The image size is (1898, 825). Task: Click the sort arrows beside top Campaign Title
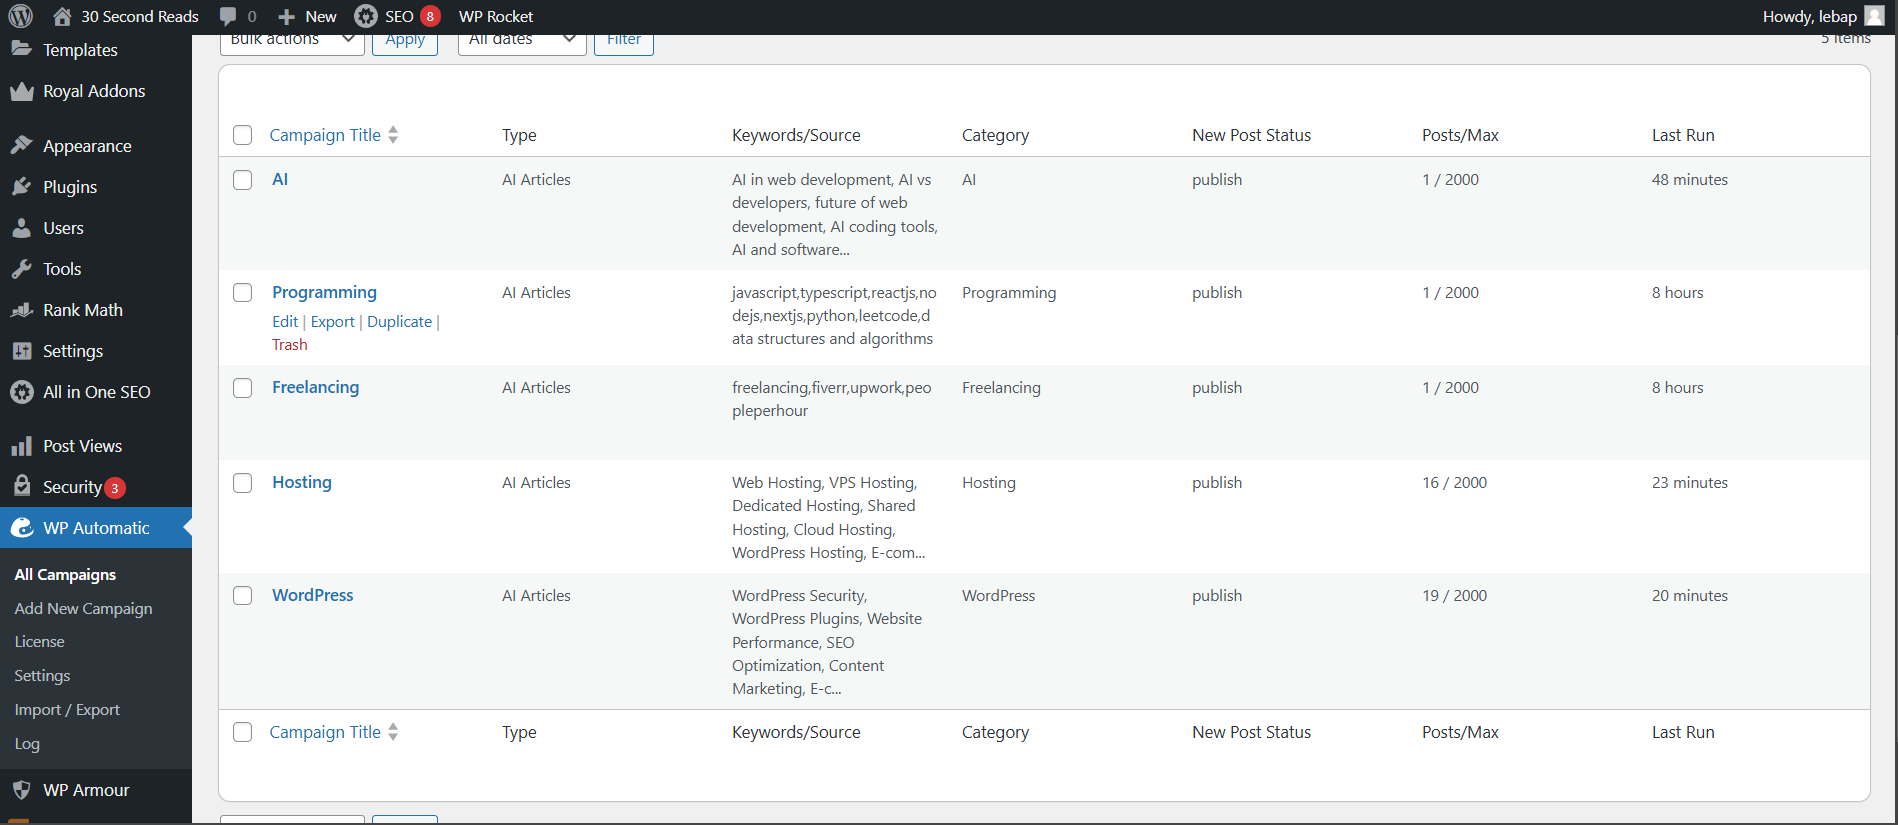[393, 135]
